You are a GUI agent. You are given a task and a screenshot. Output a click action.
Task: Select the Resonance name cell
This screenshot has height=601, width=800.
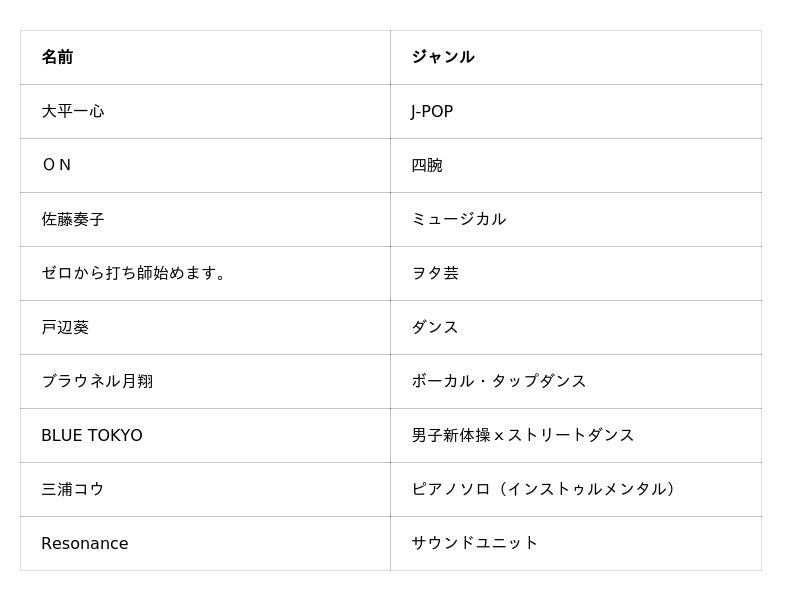[x=85, y=543]
